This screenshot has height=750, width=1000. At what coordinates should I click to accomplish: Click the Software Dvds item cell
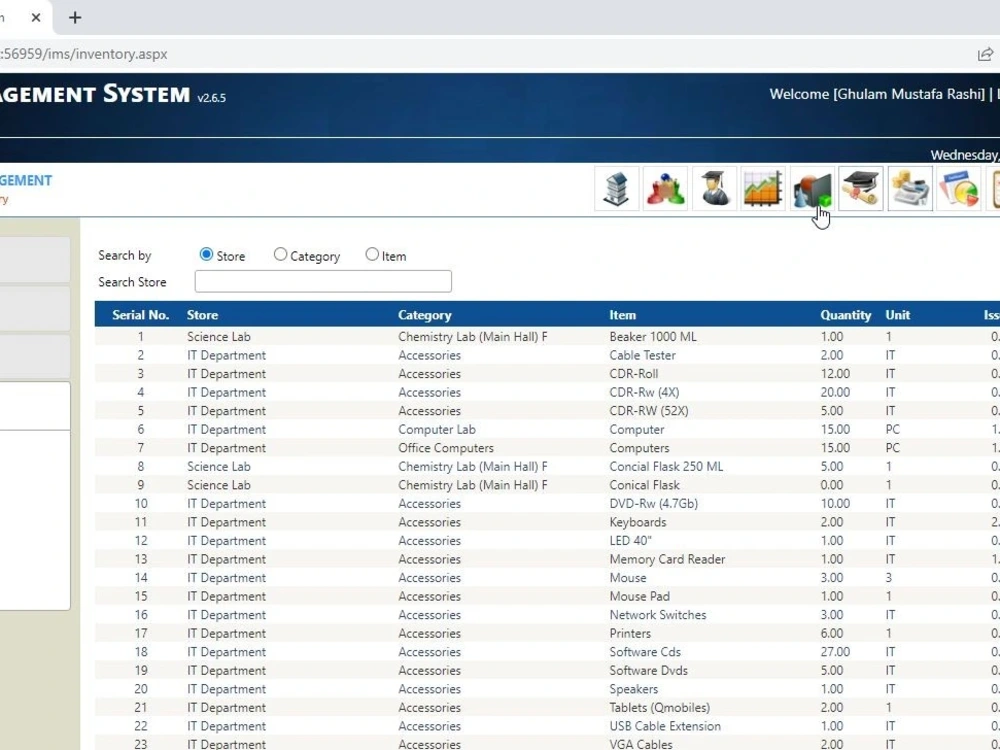point(648,670)
